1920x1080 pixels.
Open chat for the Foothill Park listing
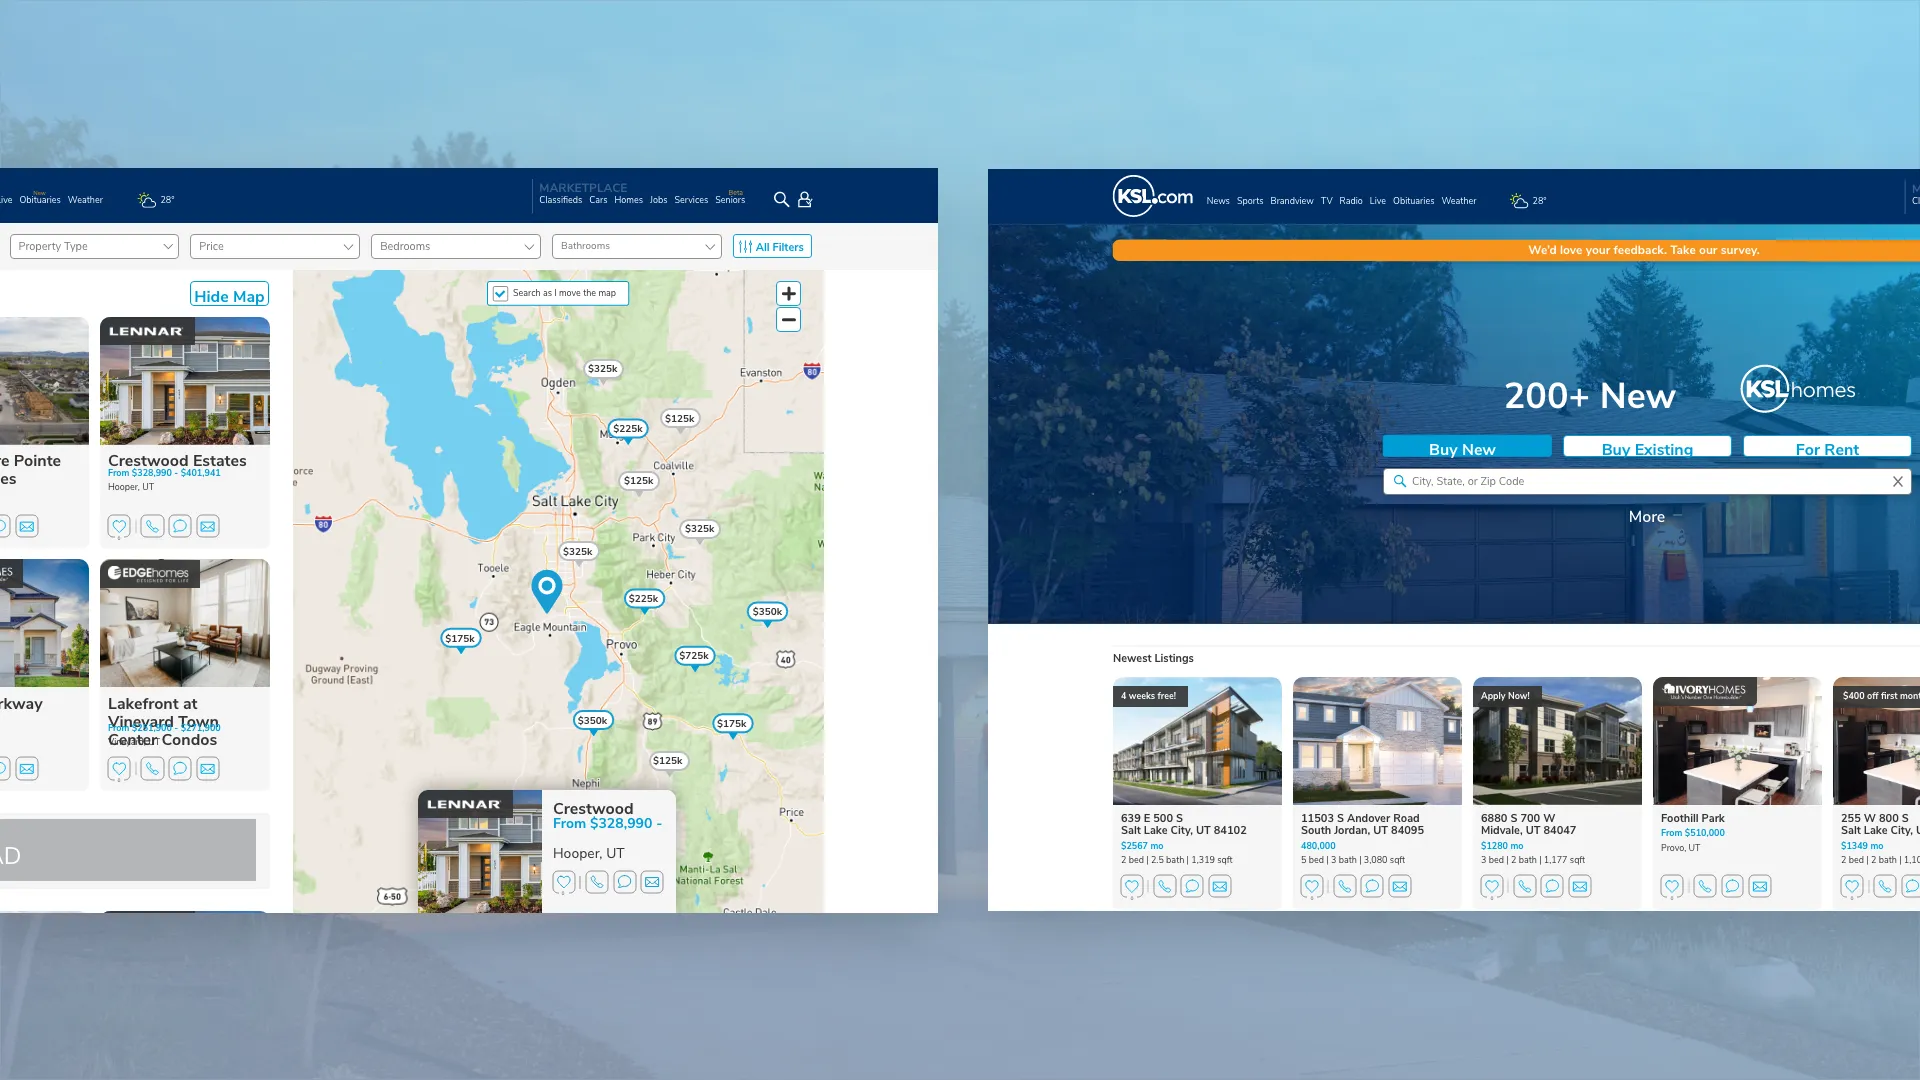(x=1732, y=886)
